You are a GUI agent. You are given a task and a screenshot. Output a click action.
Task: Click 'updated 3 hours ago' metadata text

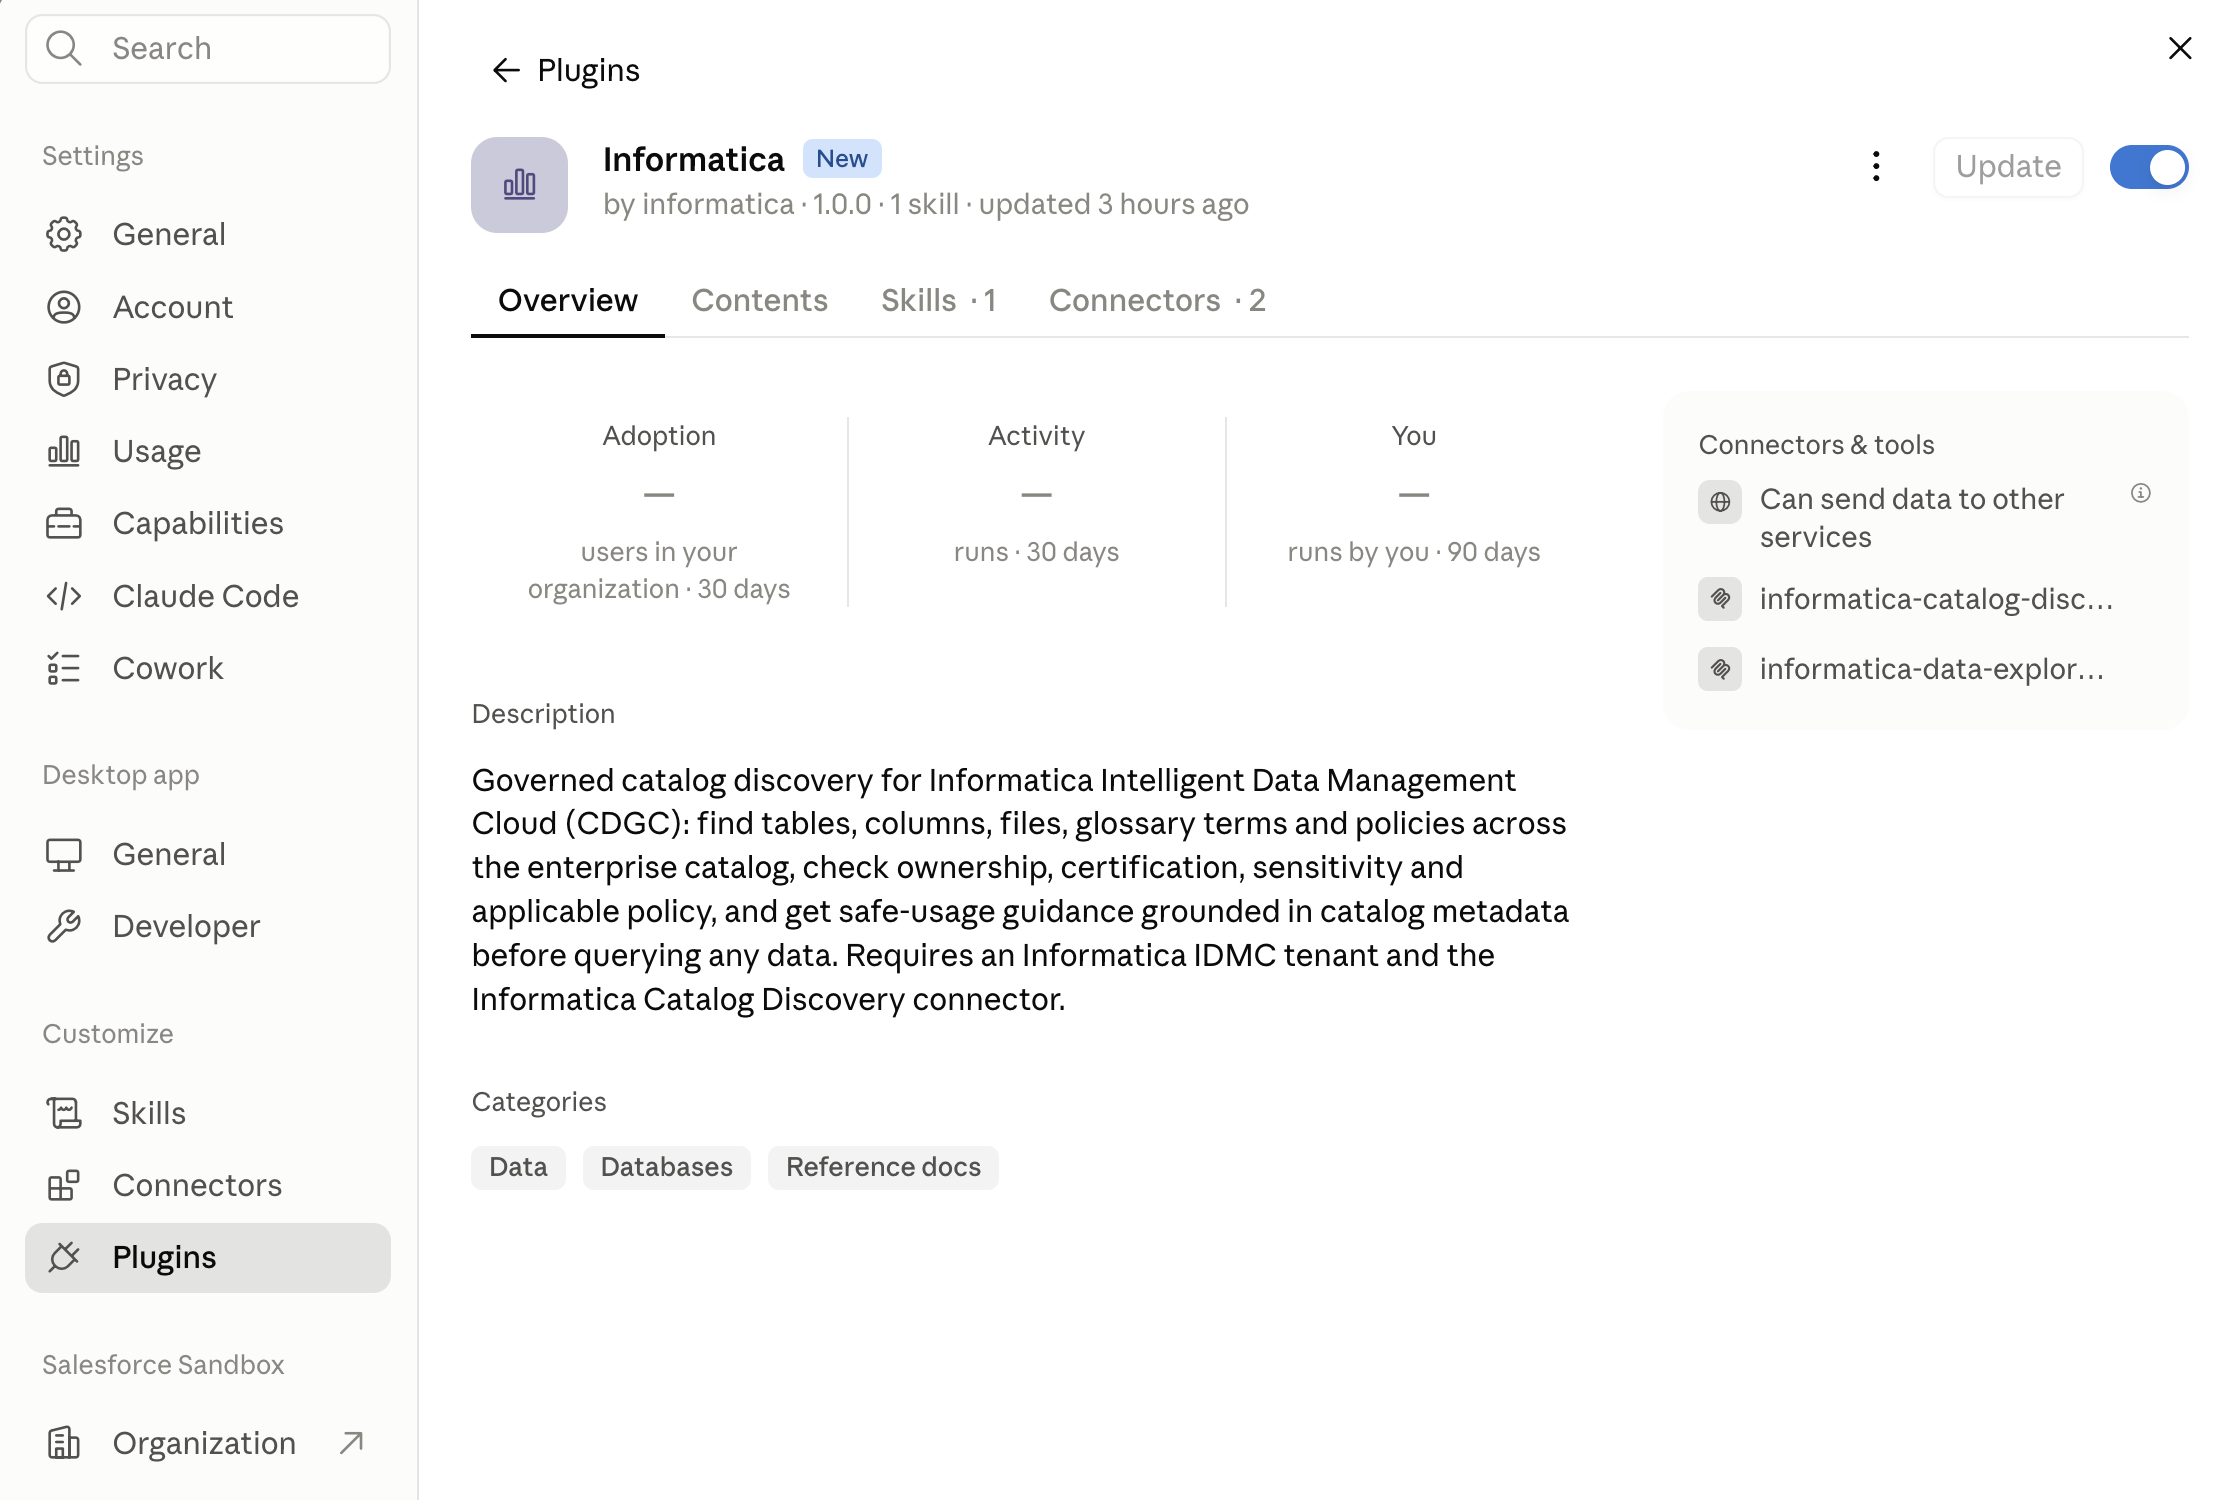(x=1113, y=204)
